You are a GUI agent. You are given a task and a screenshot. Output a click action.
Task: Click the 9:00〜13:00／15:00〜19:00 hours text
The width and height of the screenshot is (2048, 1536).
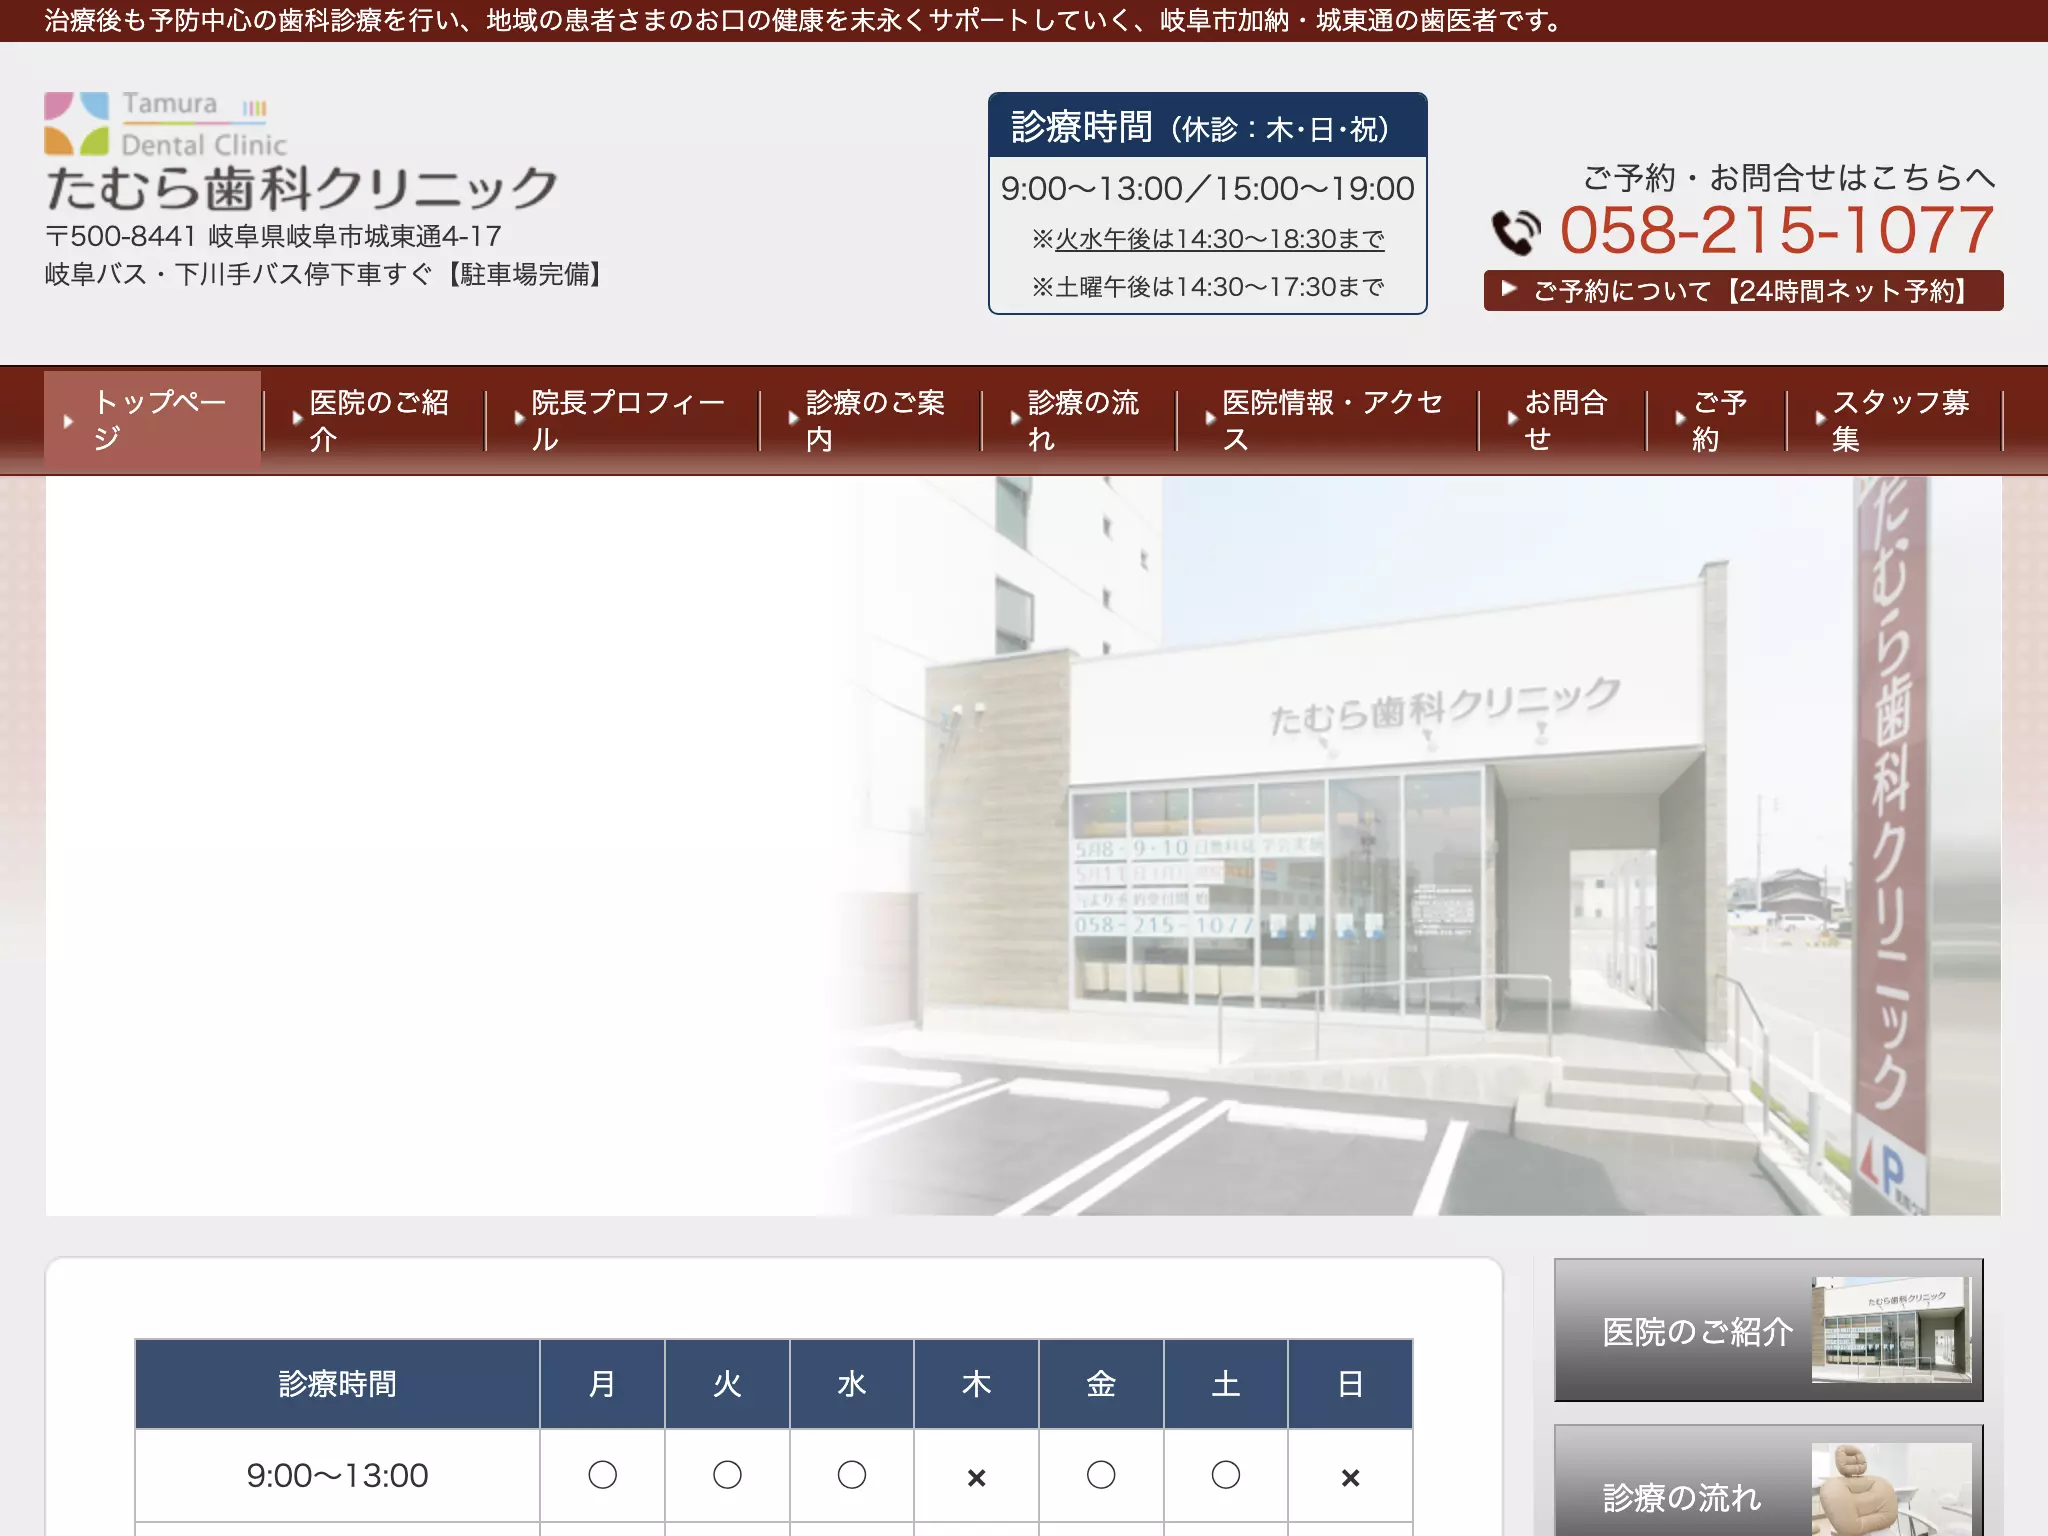click(x=1207, y=188)
